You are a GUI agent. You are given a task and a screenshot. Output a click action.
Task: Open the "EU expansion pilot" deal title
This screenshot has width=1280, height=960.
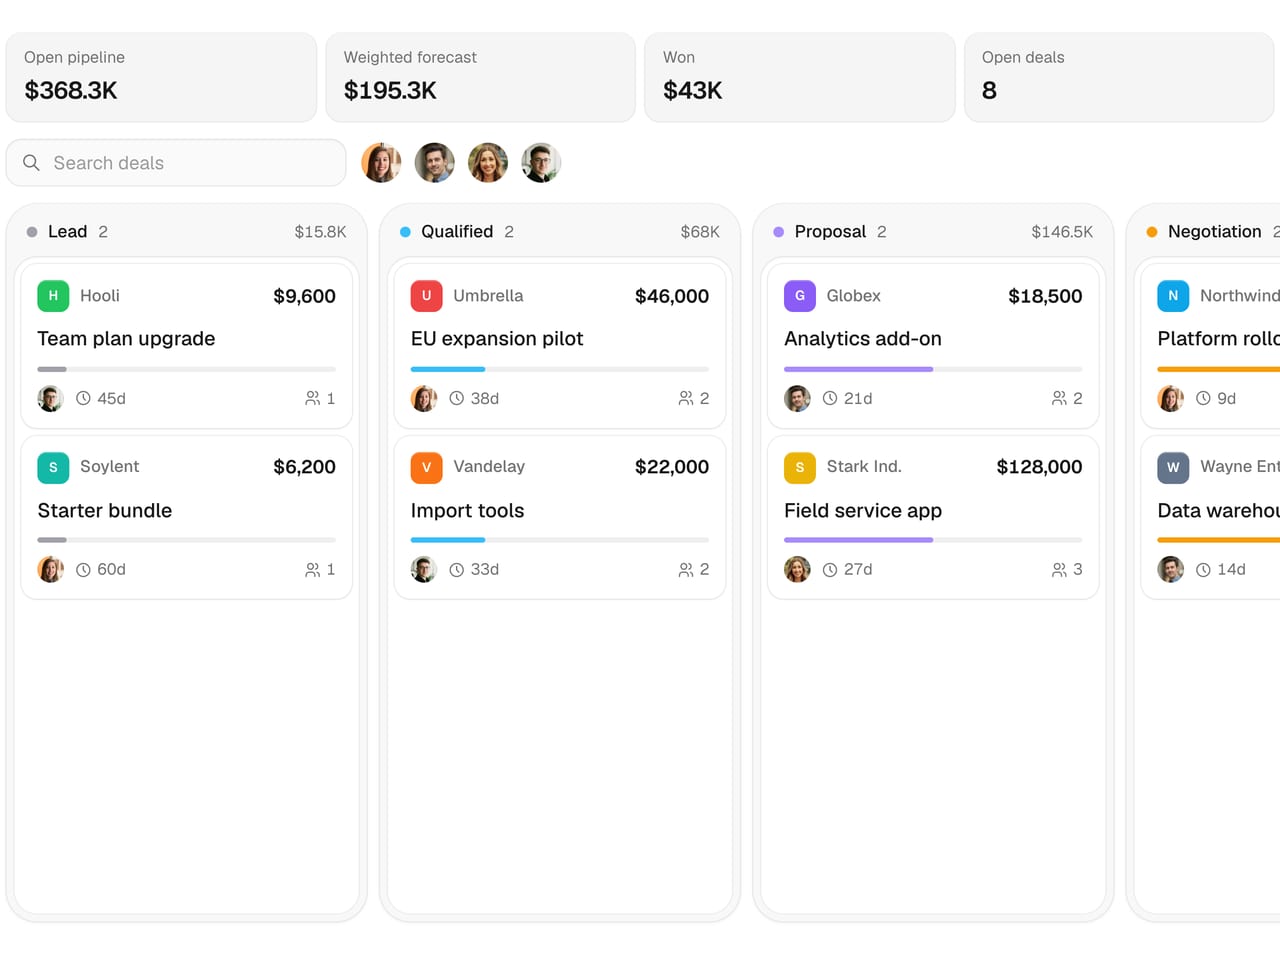pyautogui.click(x=497, y=339)
